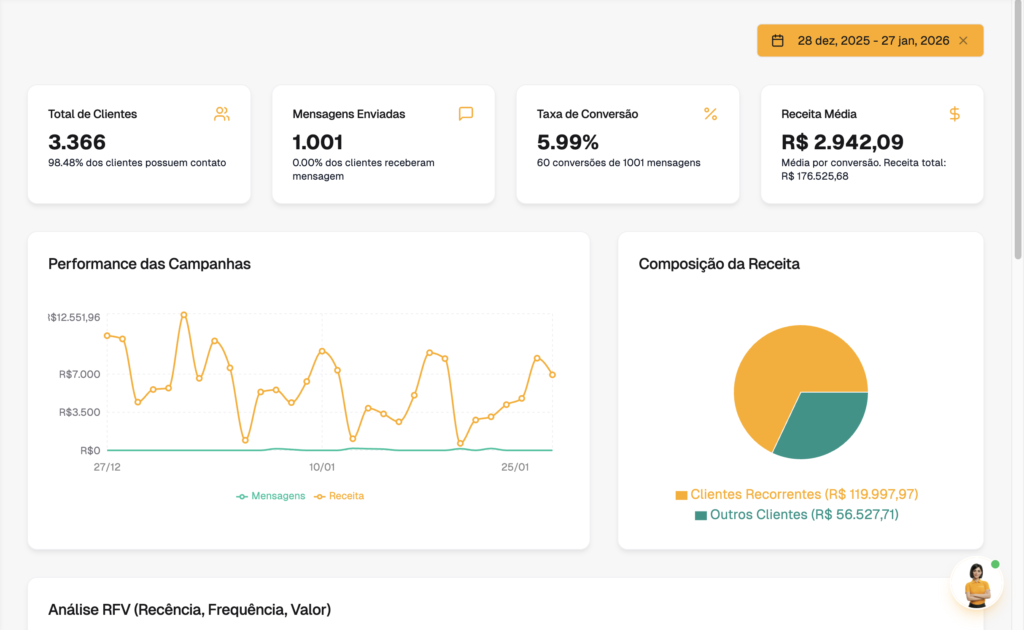Open the Total de Clientes card
The width and height of the screenshot is (1024, 630).
tap(139, 144)
